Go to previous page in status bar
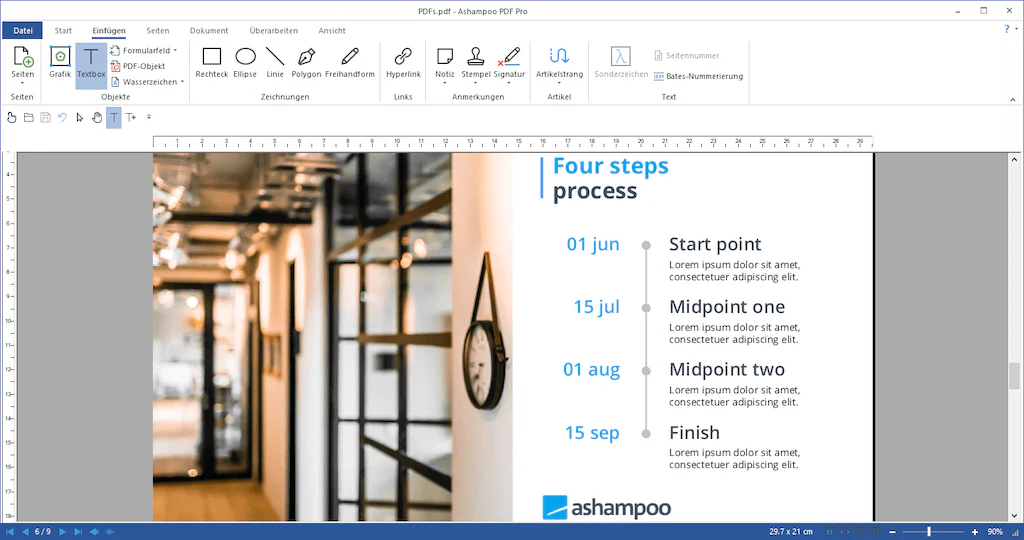This screenshot has width=1024, height=540. (25, 532)
